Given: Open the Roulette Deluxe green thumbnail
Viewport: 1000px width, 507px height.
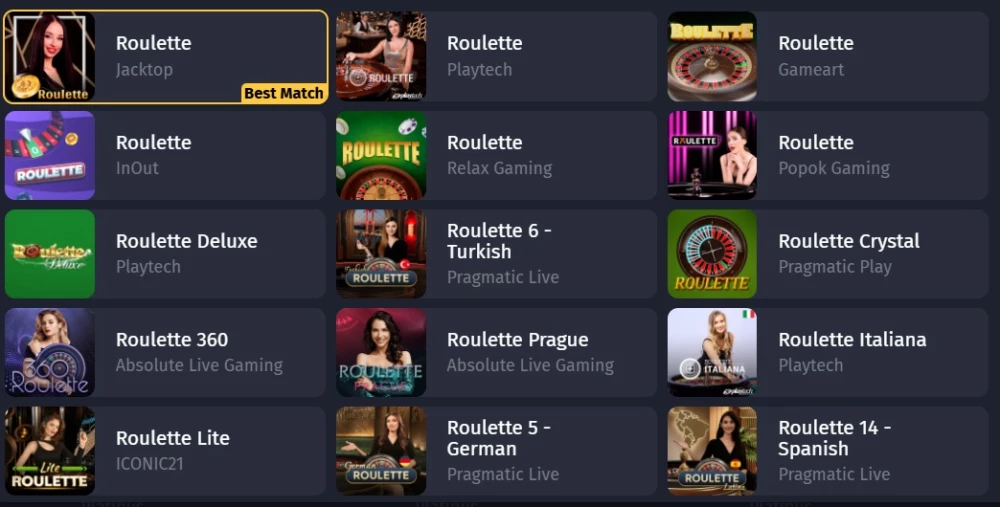Looking at the screenshot, I should (50, 254).
